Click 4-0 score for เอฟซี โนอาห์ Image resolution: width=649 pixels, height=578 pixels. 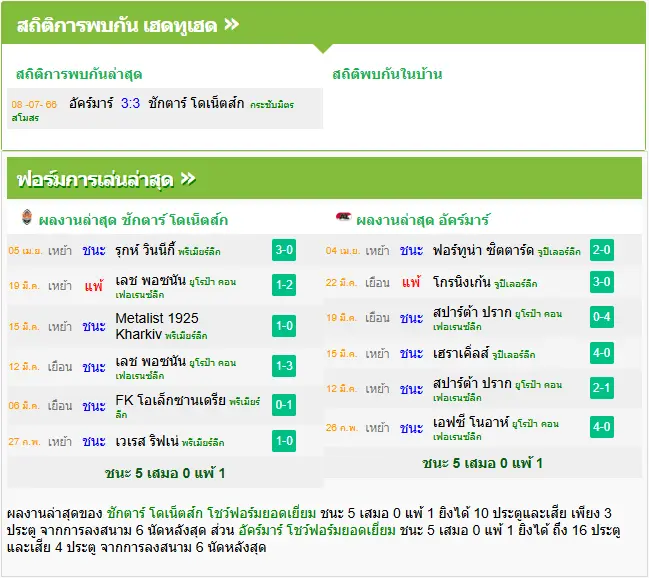(602, 427)
